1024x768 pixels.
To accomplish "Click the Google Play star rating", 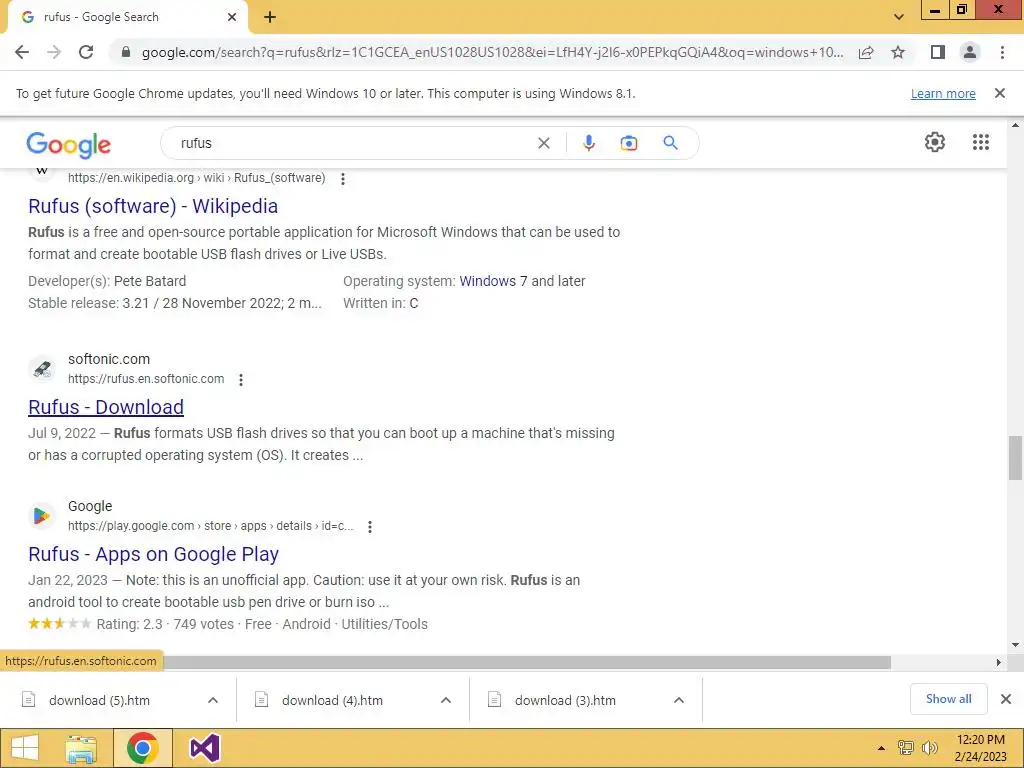I will pos(59,624).
